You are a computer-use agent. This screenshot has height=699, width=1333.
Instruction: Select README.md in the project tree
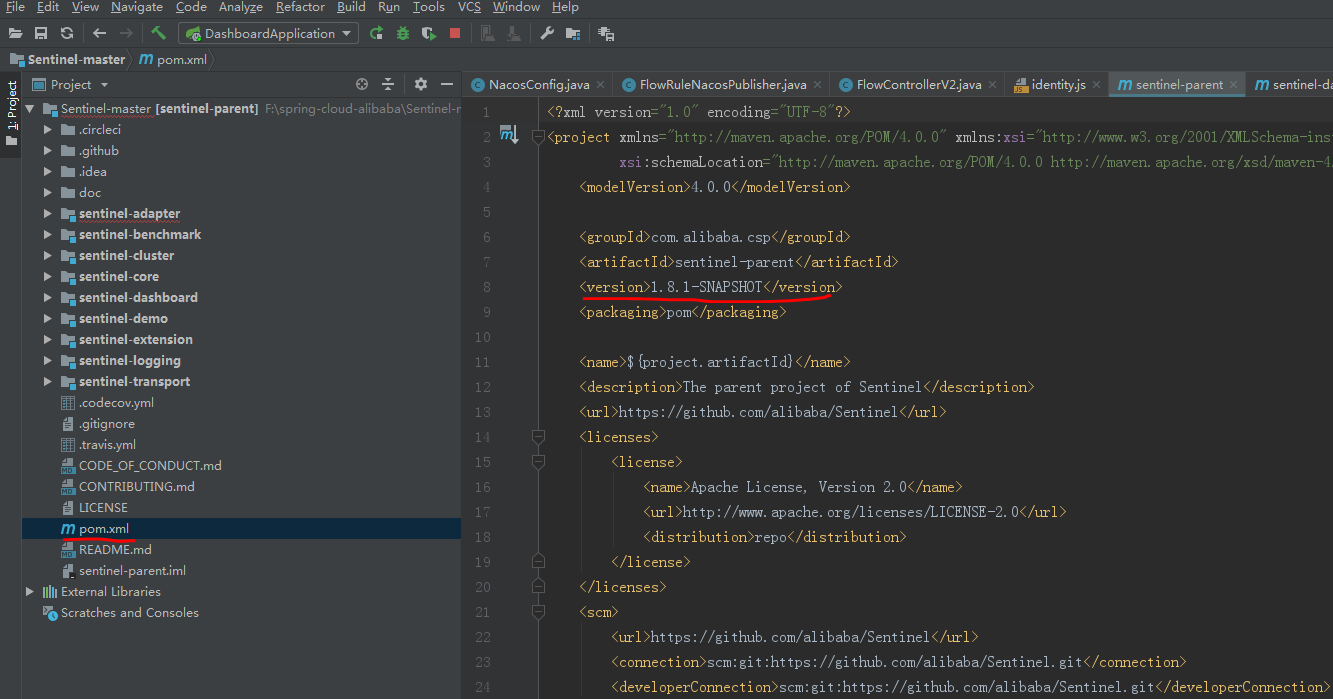[115, 549]
